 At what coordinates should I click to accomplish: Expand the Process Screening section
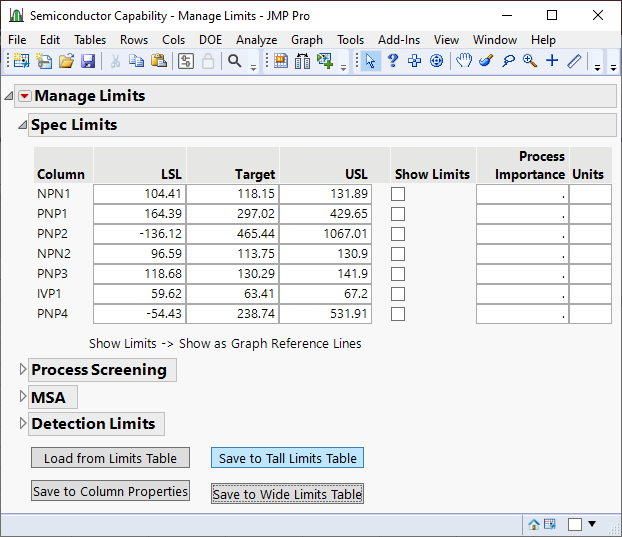[x=24, y=370]
